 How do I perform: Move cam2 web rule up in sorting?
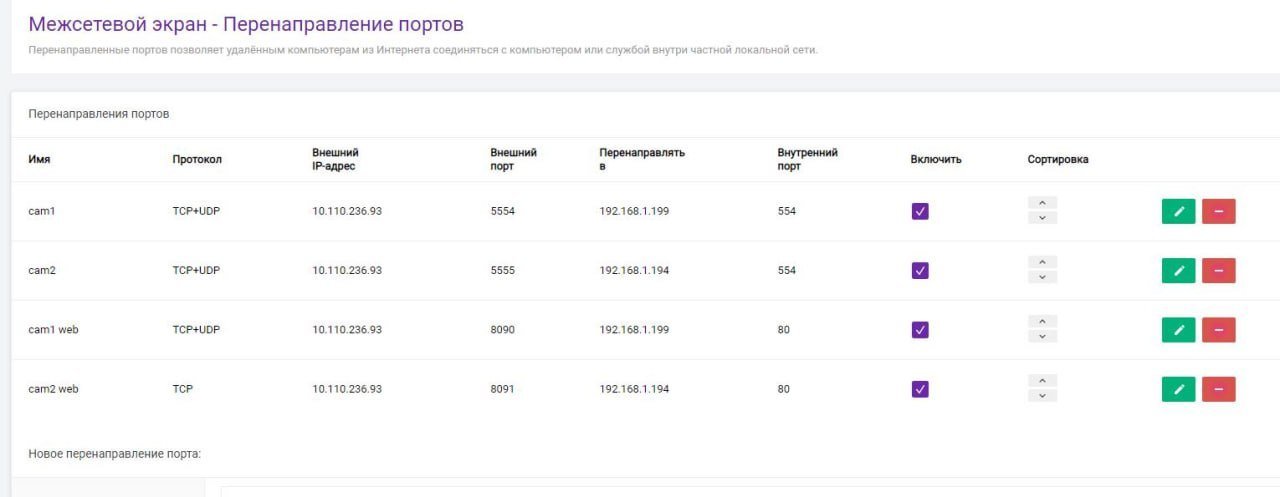[1042, 381]
